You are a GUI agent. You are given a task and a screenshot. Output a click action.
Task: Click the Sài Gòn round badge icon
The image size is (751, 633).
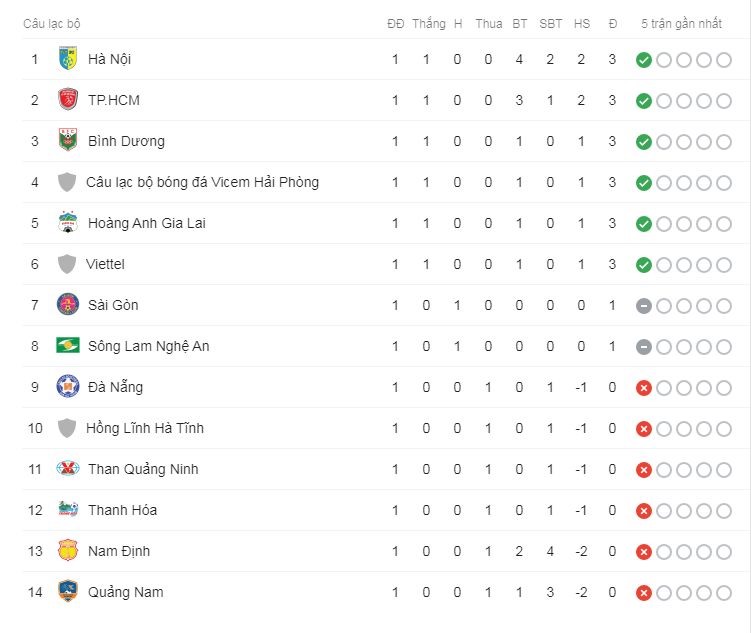68,305
